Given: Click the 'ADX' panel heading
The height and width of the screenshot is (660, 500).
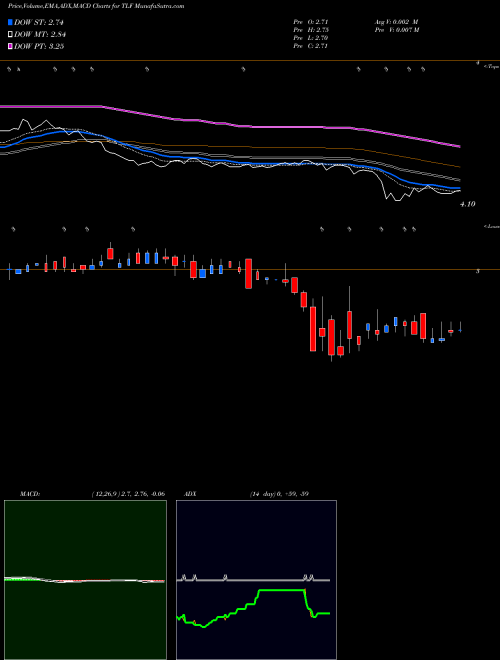Looking at the screenshot, I should (190, 494).
